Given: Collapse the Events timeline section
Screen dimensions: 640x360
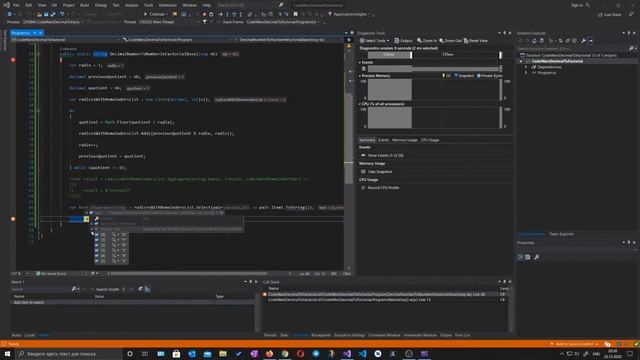Looking at the screenshot, I should [360, 62].
